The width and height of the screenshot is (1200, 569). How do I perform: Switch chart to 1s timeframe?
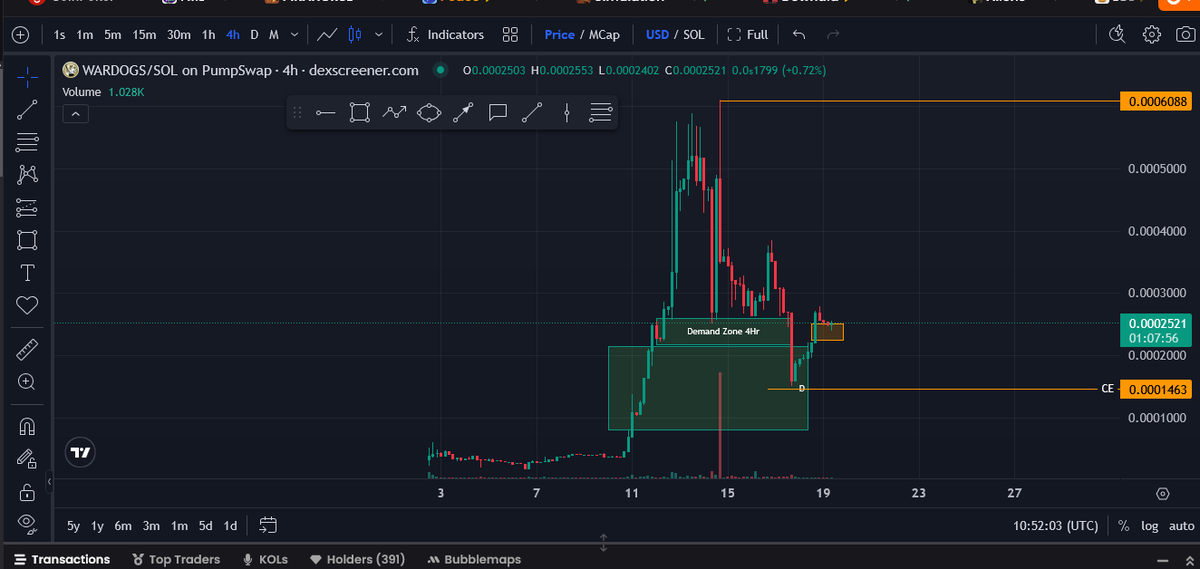pos(60,35)
